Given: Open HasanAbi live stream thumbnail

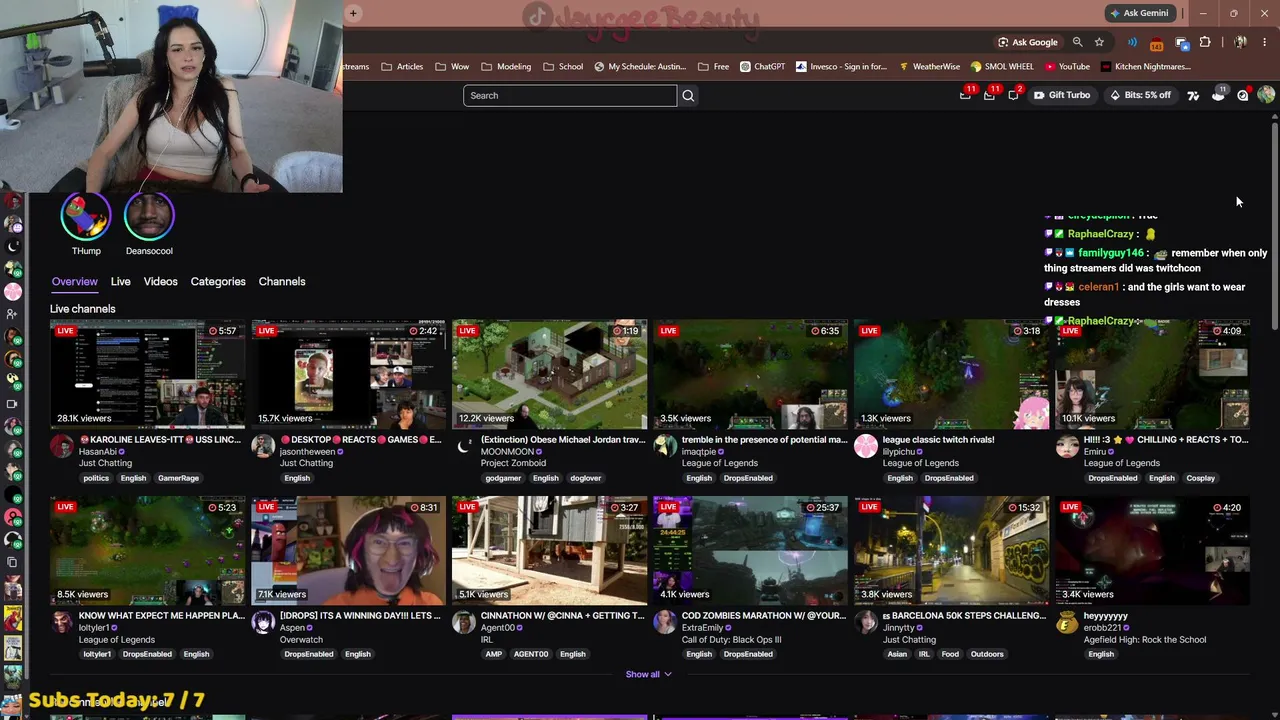Looking at the screenshot, I should click(148, 374).
